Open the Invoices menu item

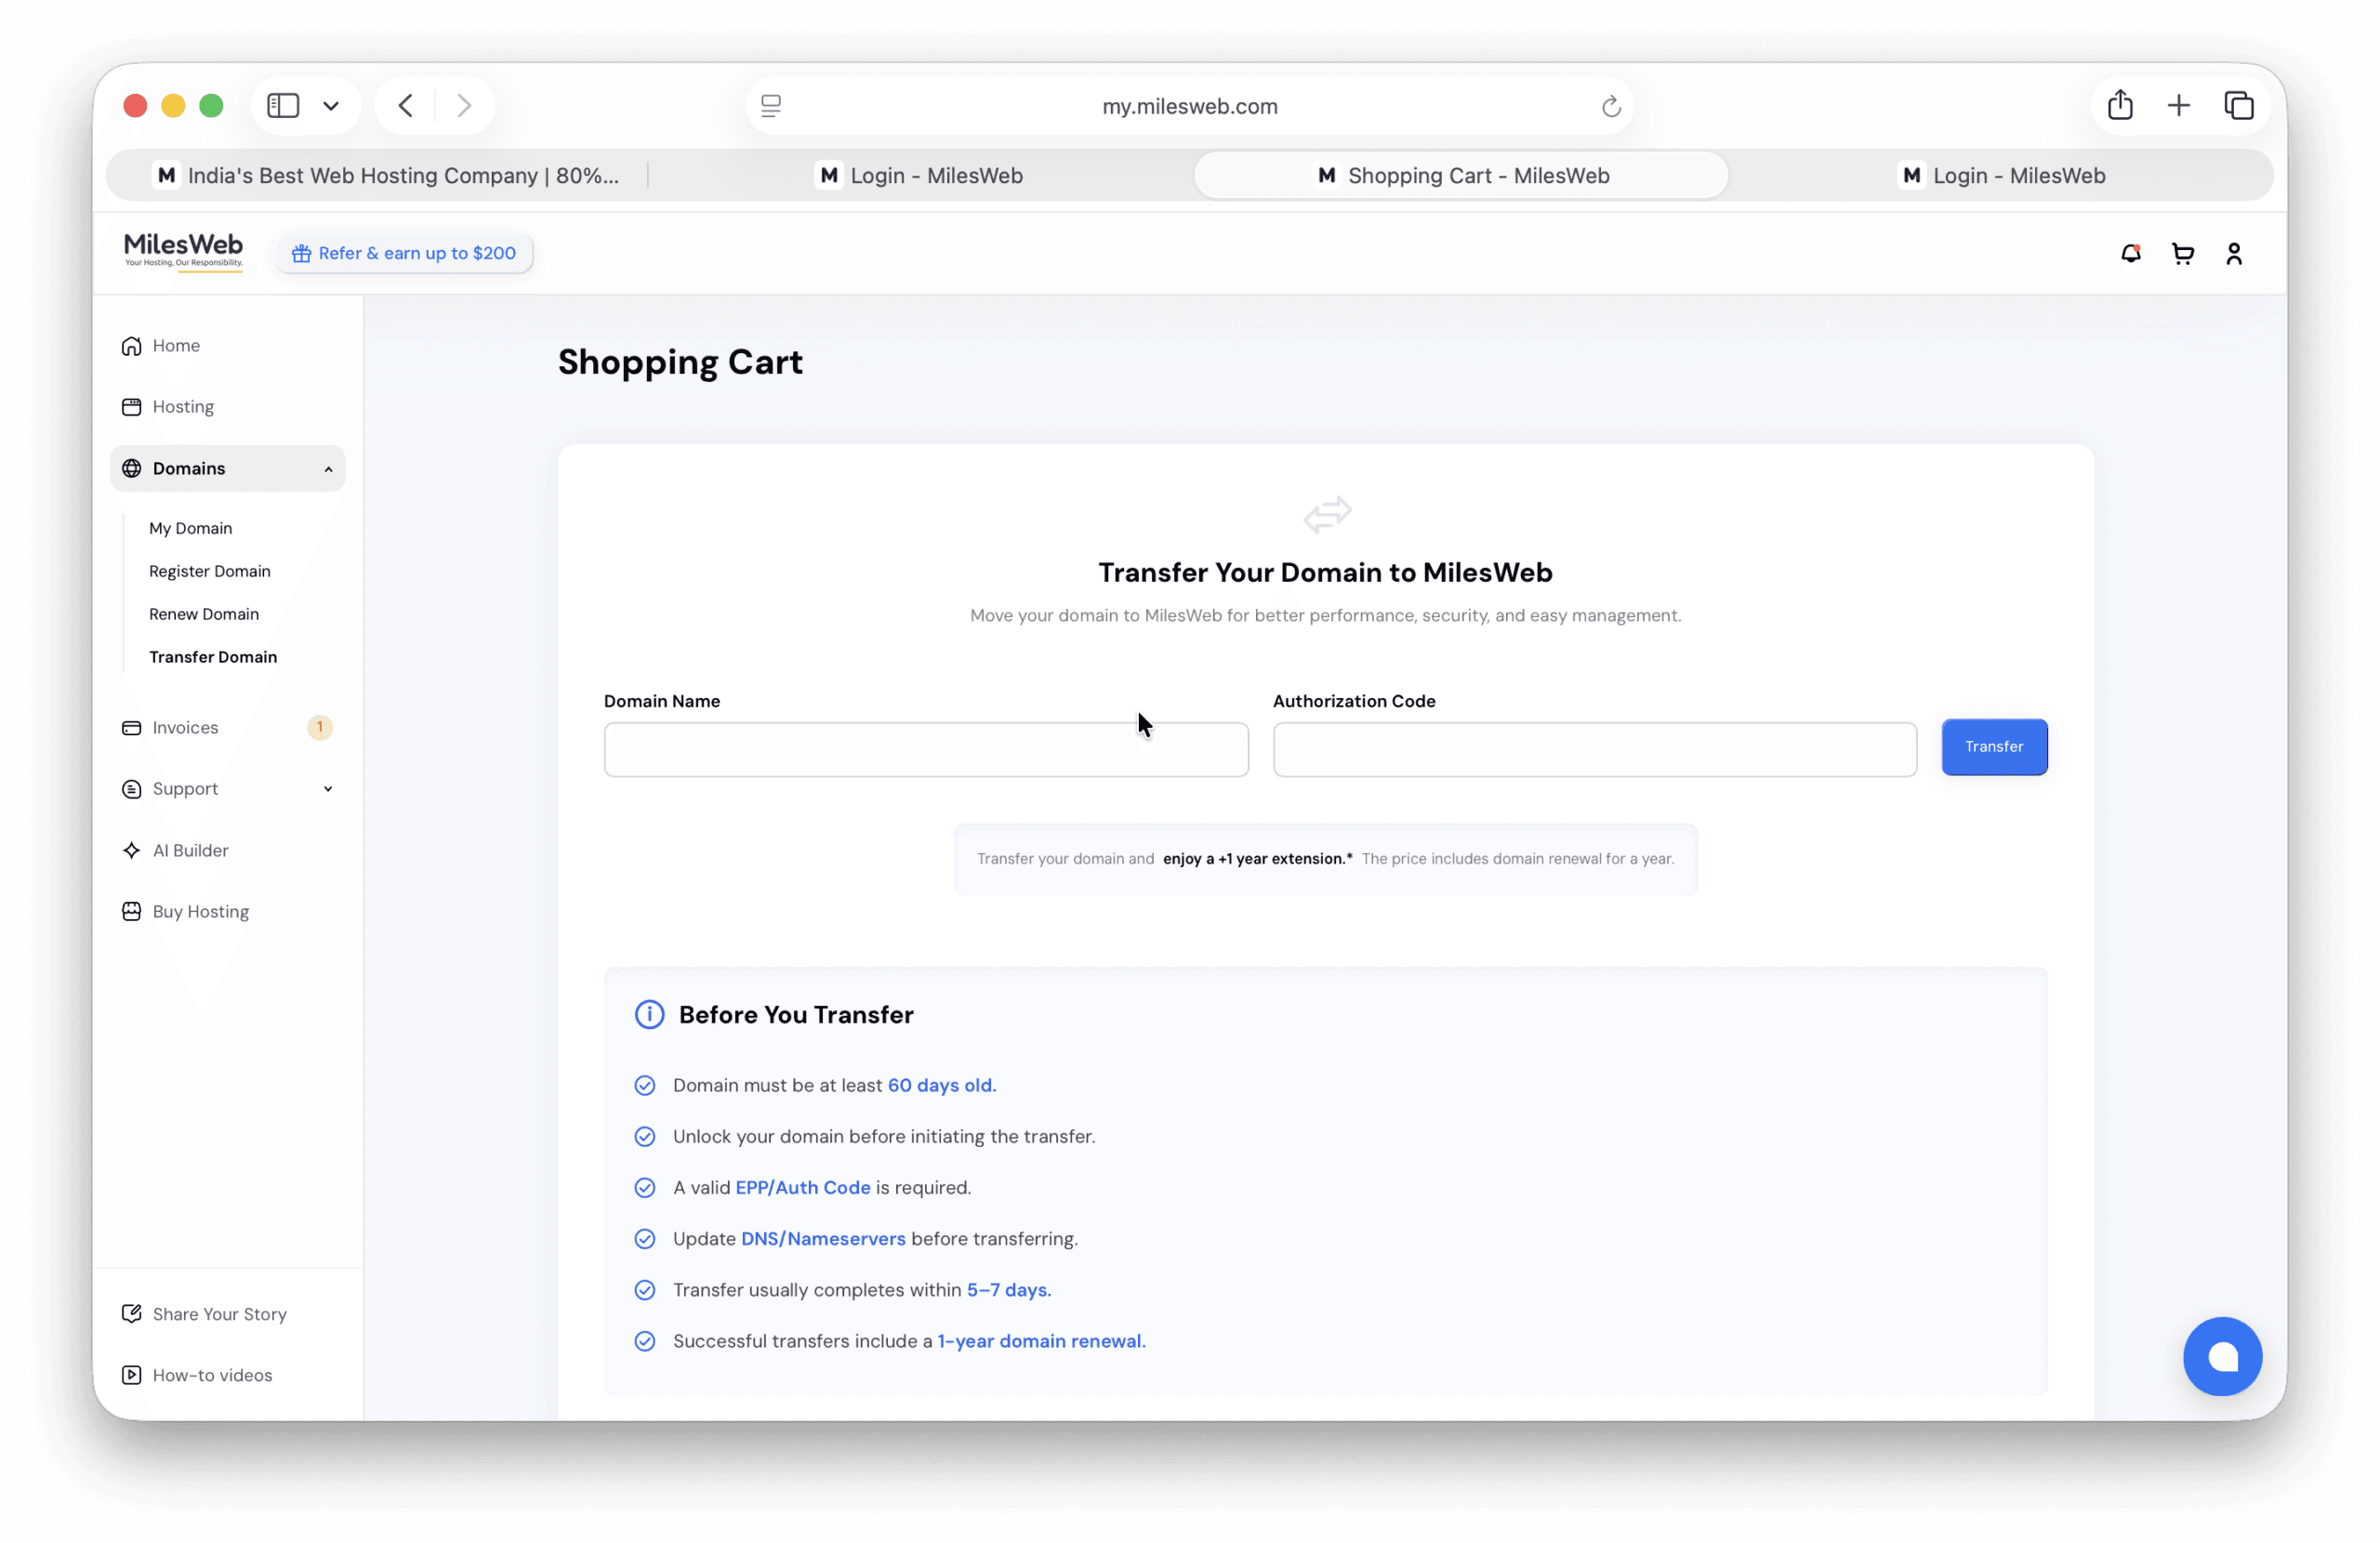click(227, 728)
